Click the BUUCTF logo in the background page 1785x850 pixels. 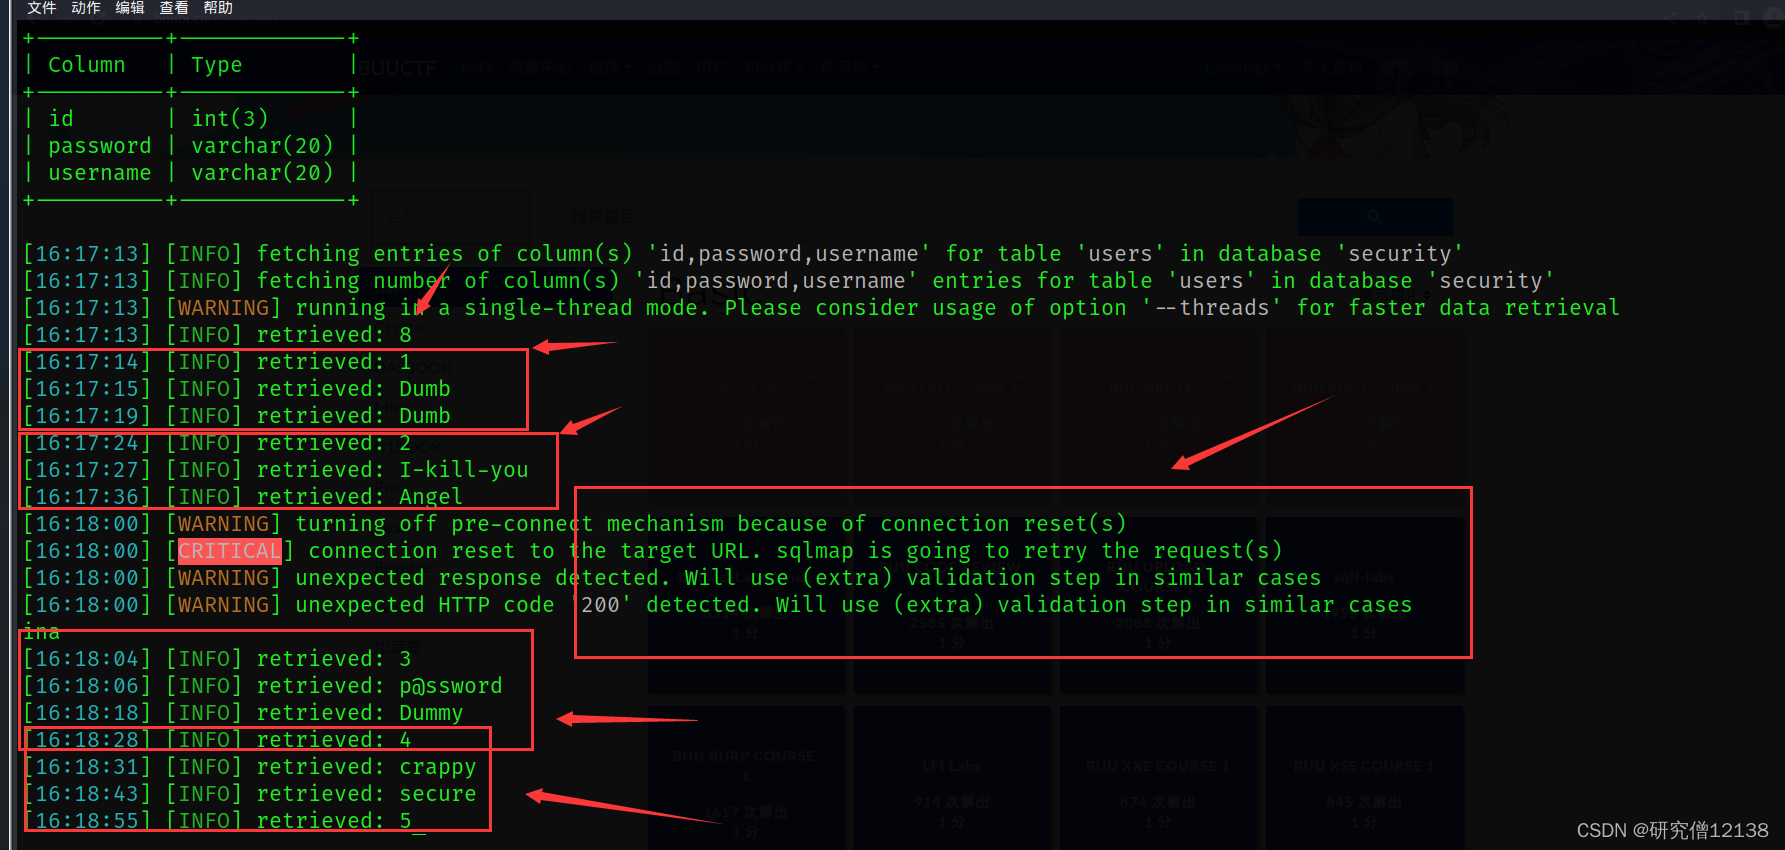click(x=397, y=68)
